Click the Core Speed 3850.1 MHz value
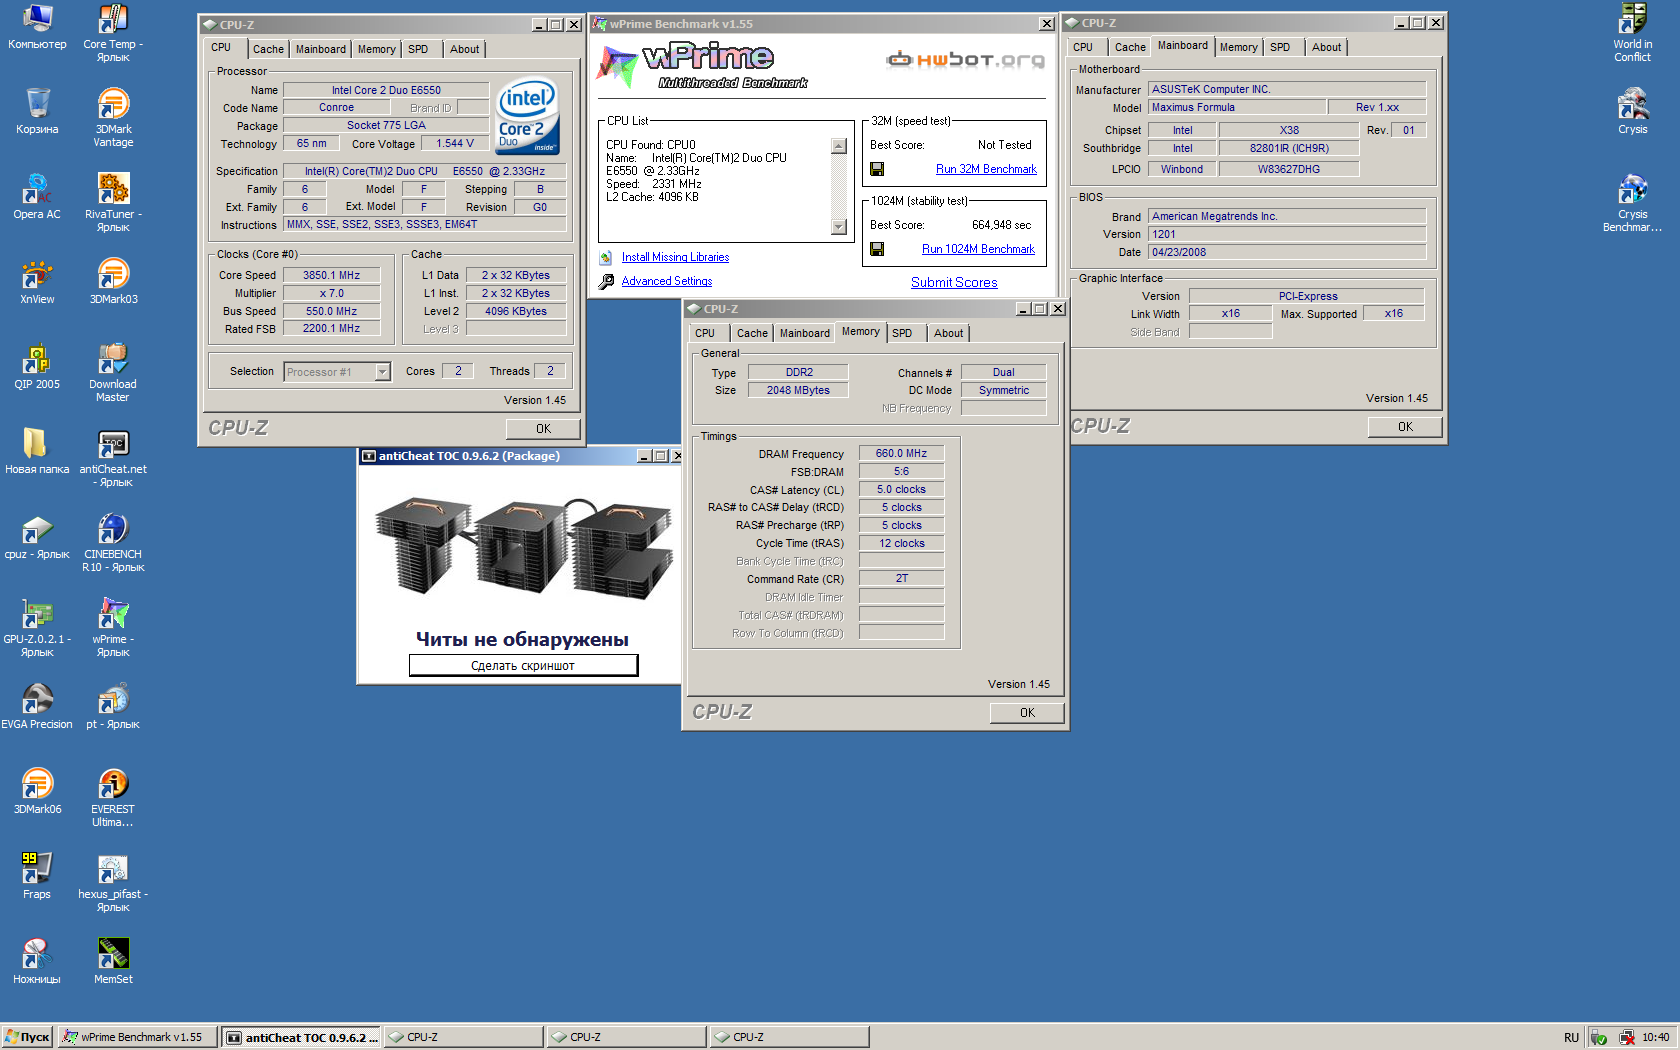The image size is (1680, 1050). (x=331, y=275)
